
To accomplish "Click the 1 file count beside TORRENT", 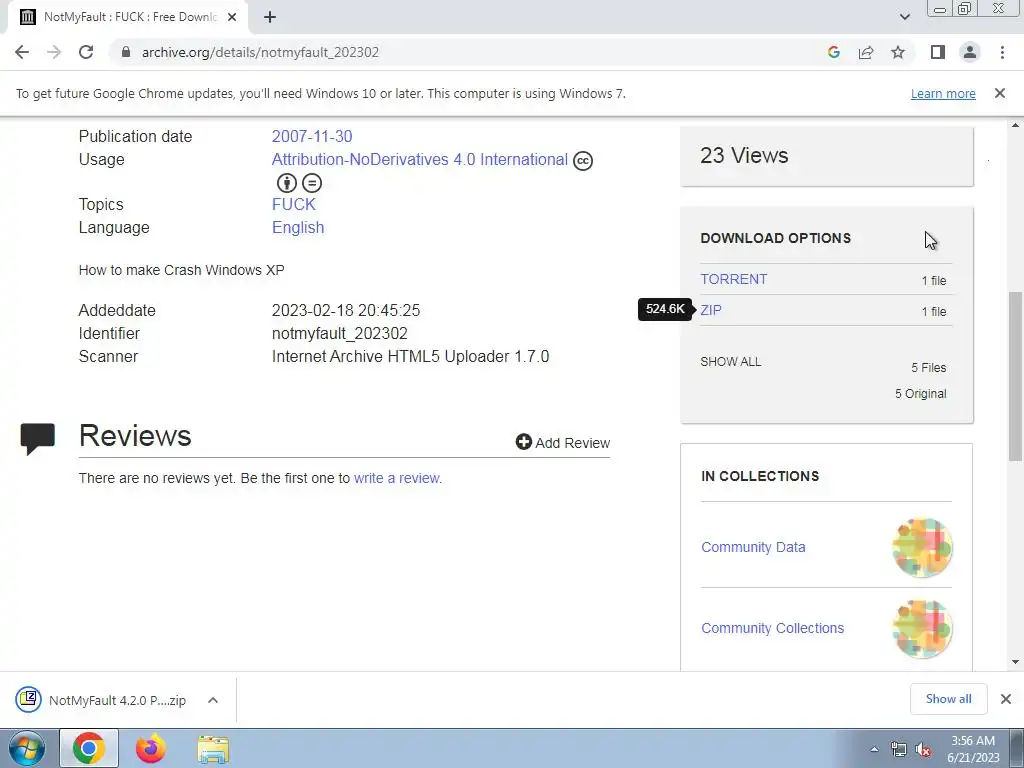I will point(934,281).
